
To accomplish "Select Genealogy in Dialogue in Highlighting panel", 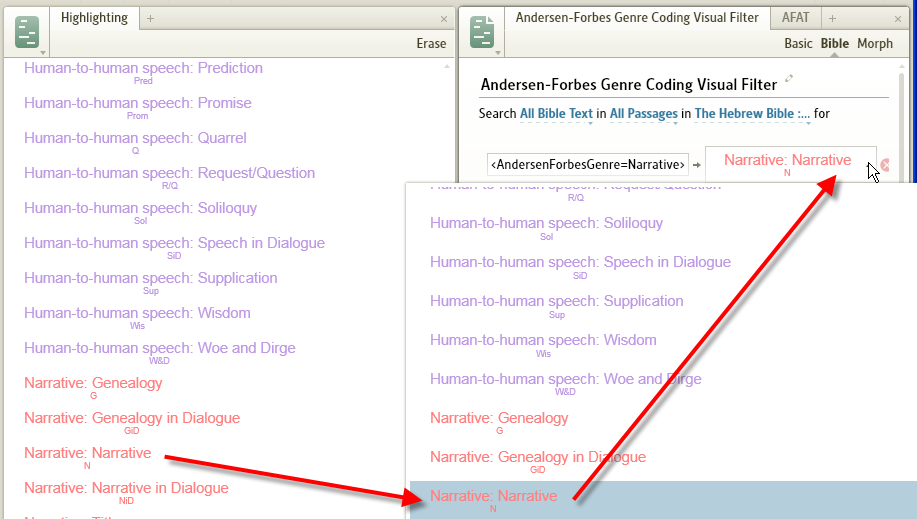I will point(132,424).
